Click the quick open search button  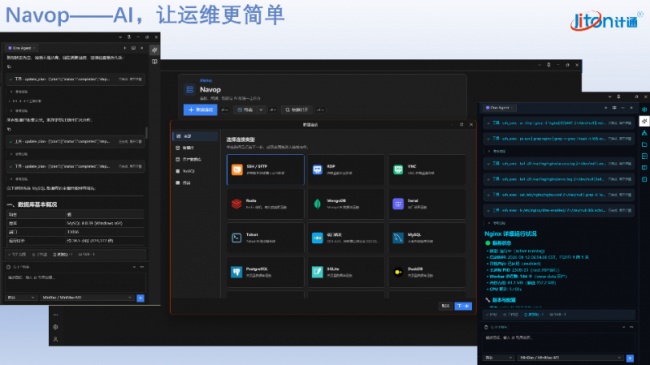coord(297,110)
